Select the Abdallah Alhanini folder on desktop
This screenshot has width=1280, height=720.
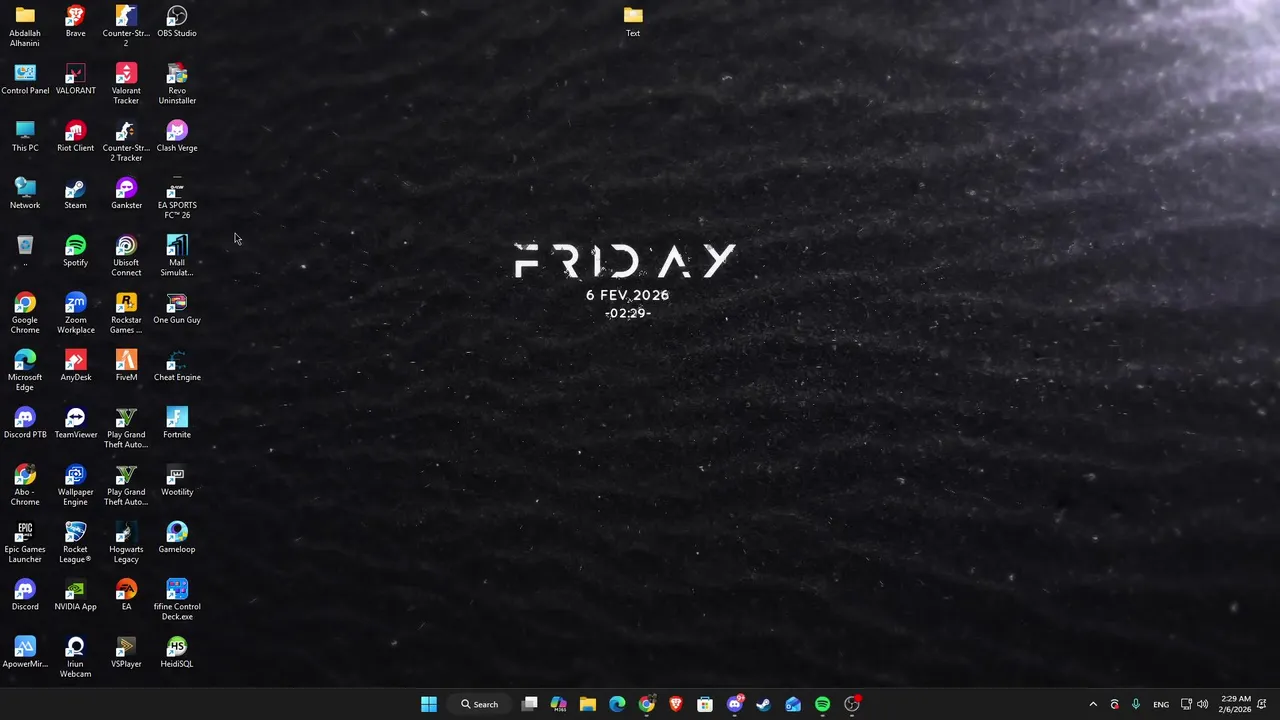25,26
